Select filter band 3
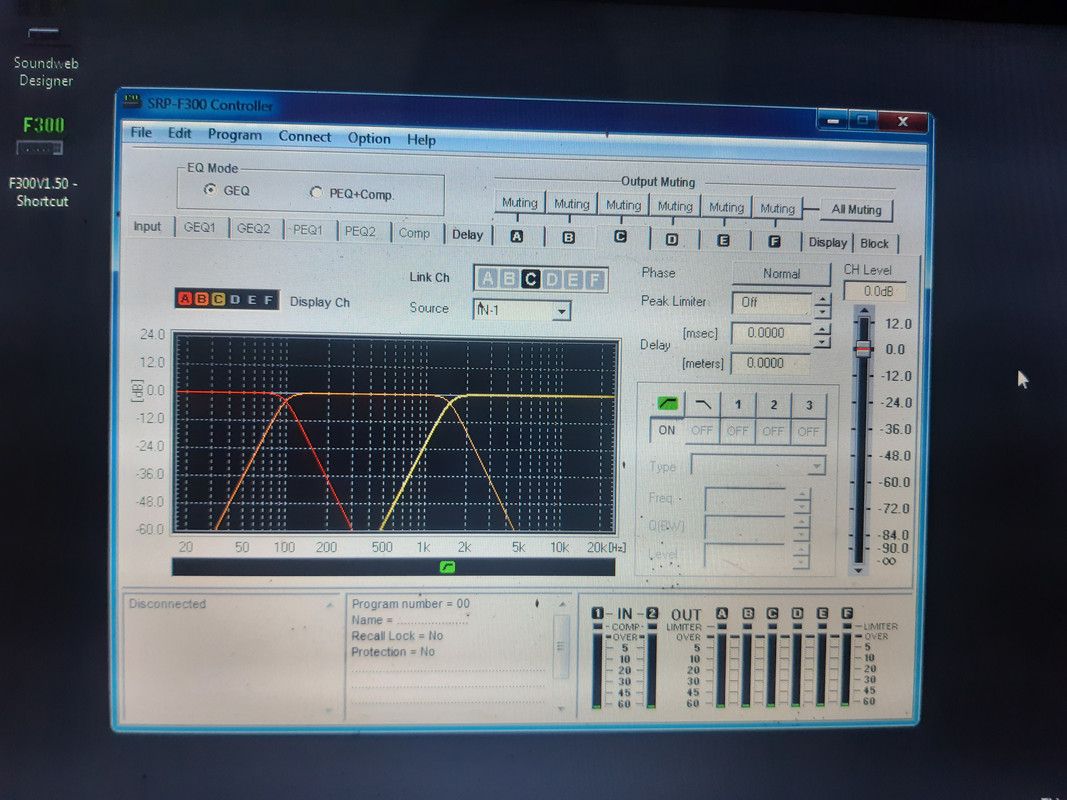 pyautogui.click(x=808, y=405)
